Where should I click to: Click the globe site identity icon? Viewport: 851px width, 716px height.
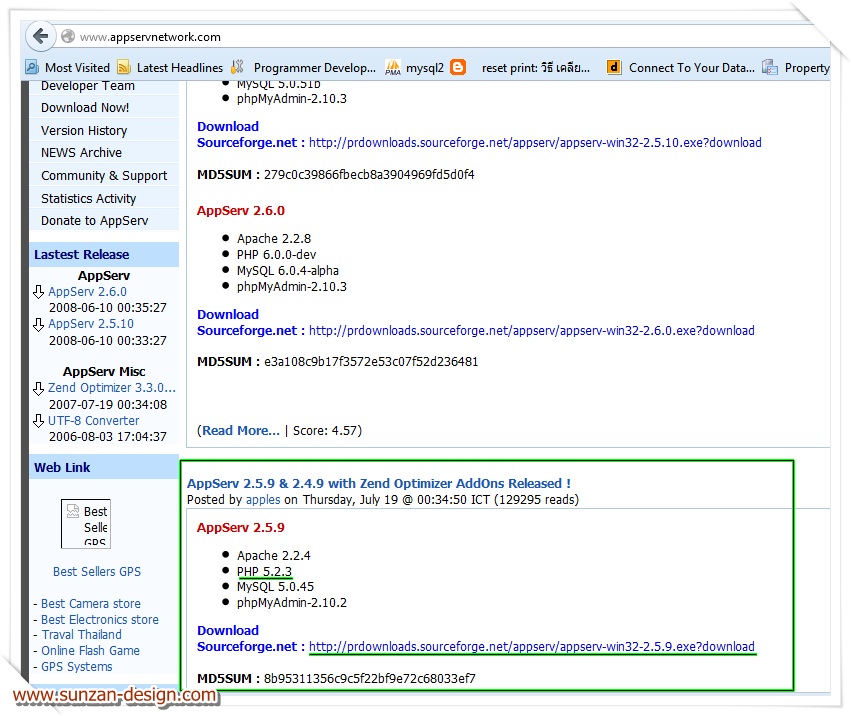[68, 37]
